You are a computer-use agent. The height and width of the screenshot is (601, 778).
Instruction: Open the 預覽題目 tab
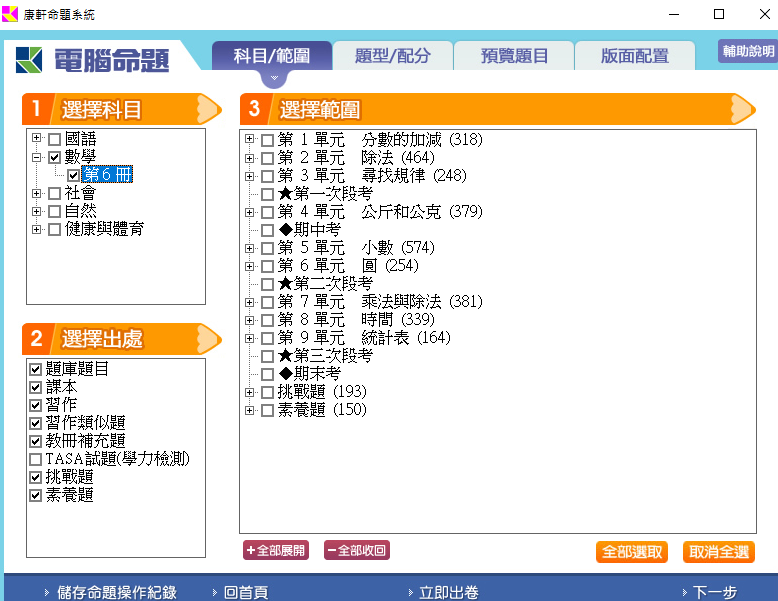[x=514, y=56]
